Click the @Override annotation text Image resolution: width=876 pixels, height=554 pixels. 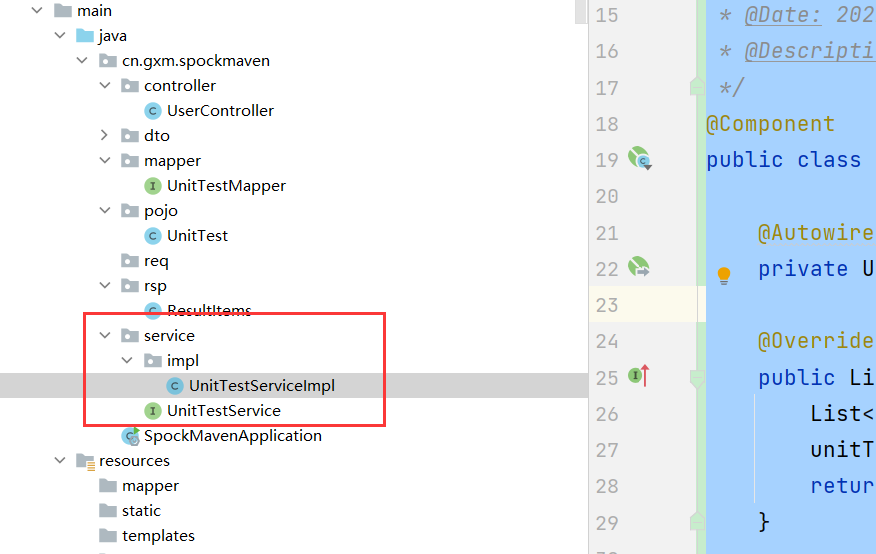(x=816, y=341)
